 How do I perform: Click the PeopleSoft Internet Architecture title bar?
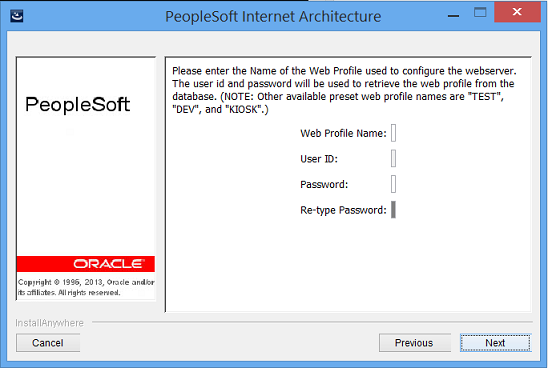tap(273, 16)
